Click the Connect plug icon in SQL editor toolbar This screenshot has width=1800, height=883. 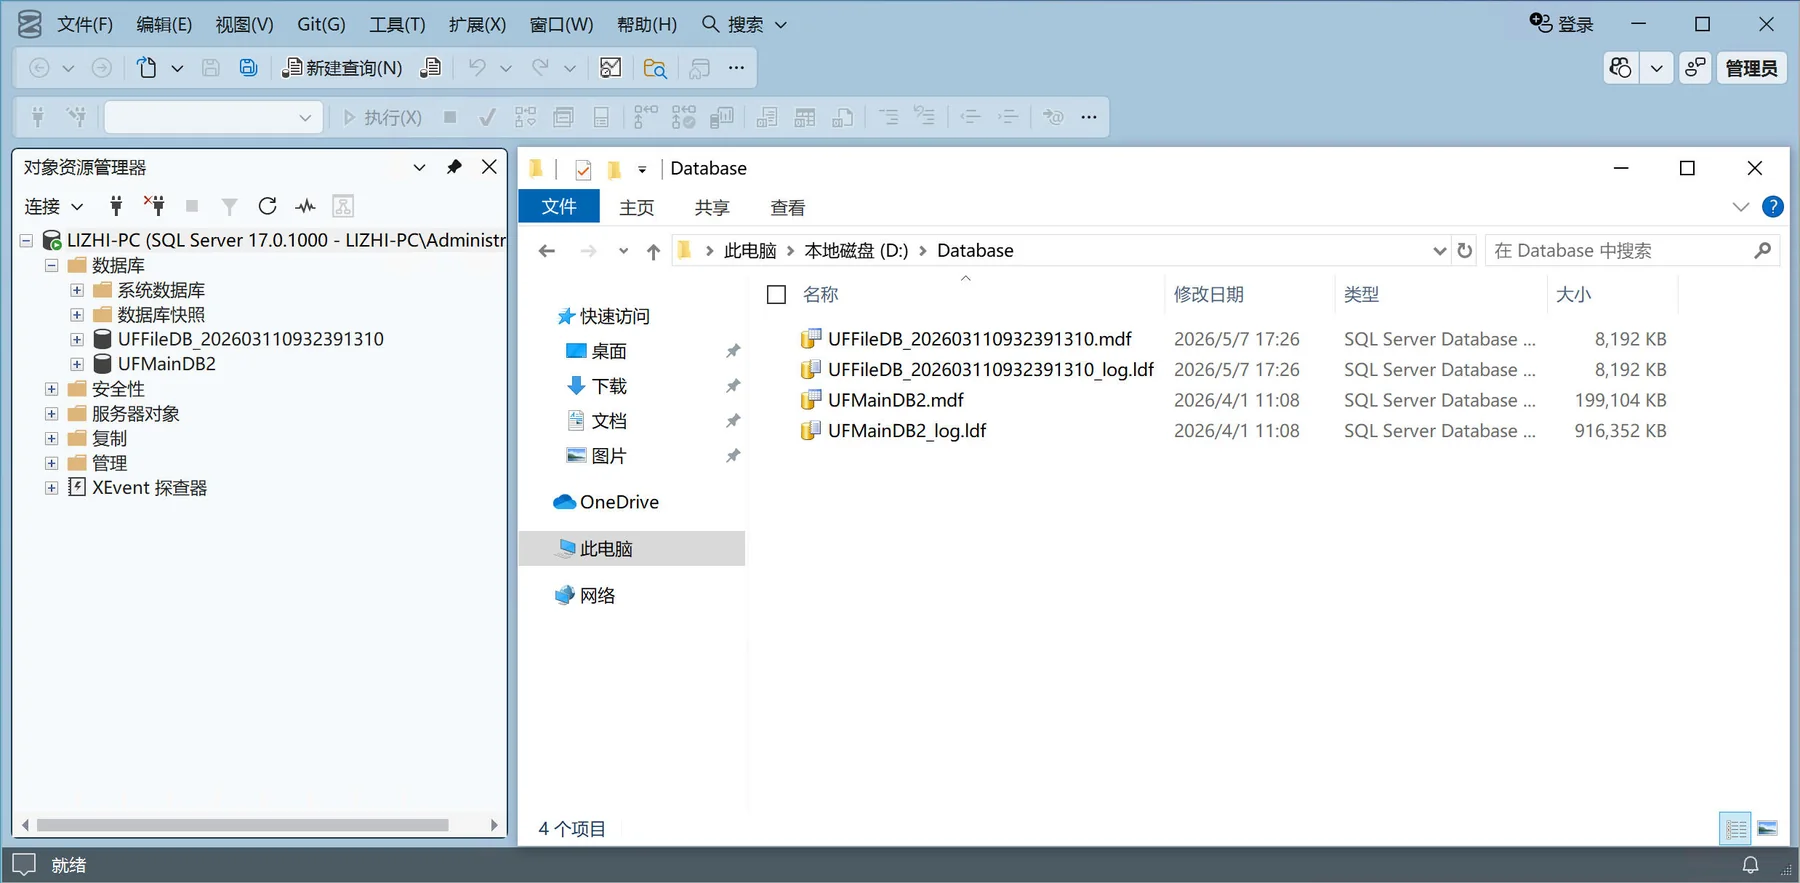point(38,118)
